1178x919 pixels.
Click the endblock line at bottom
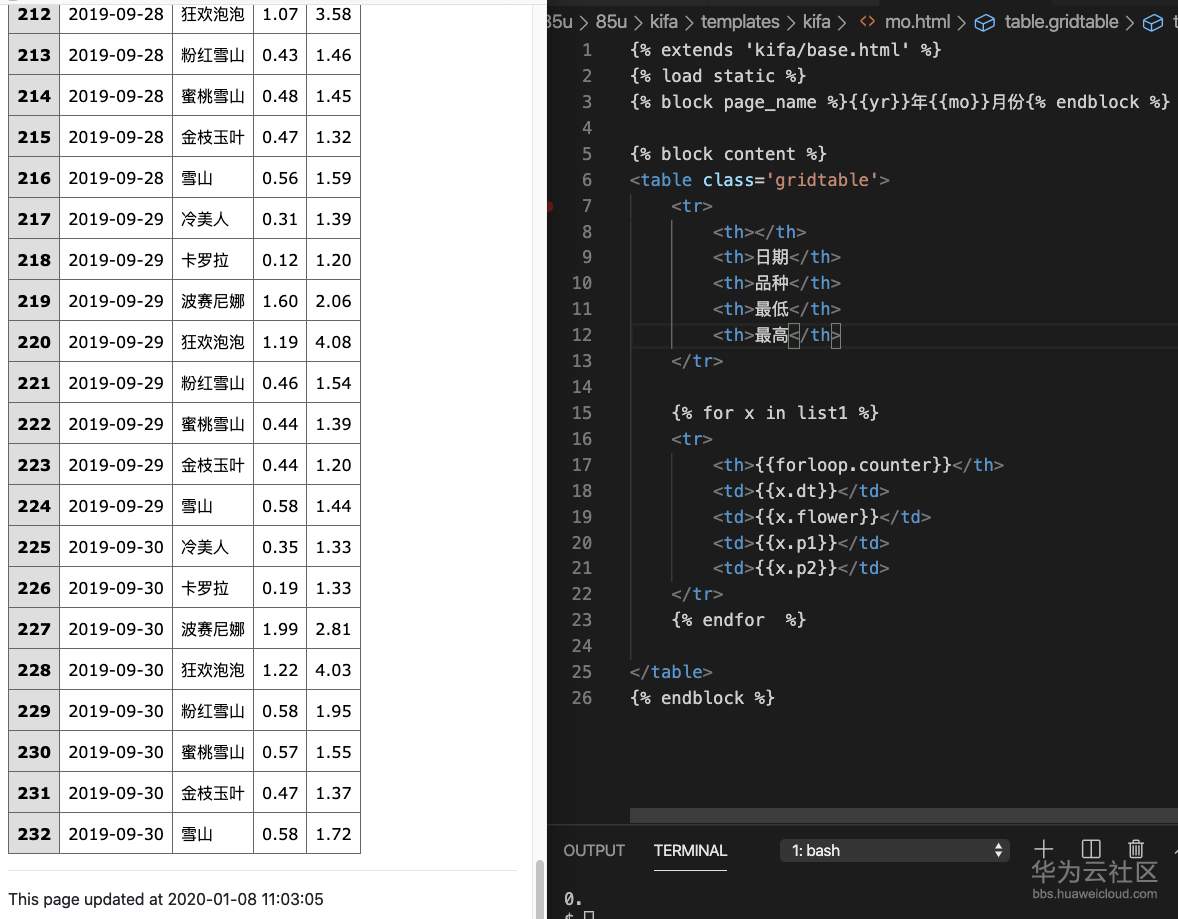702,697
